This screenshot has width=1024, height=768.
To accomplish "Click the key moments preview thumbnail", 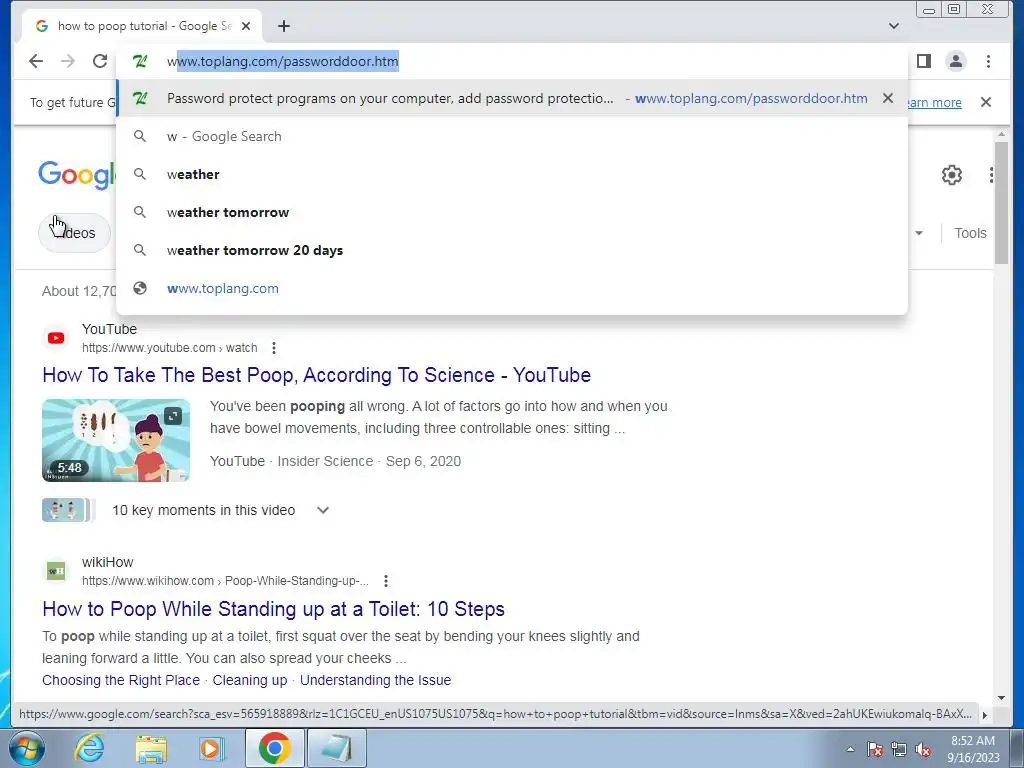I will click(68, 510).
